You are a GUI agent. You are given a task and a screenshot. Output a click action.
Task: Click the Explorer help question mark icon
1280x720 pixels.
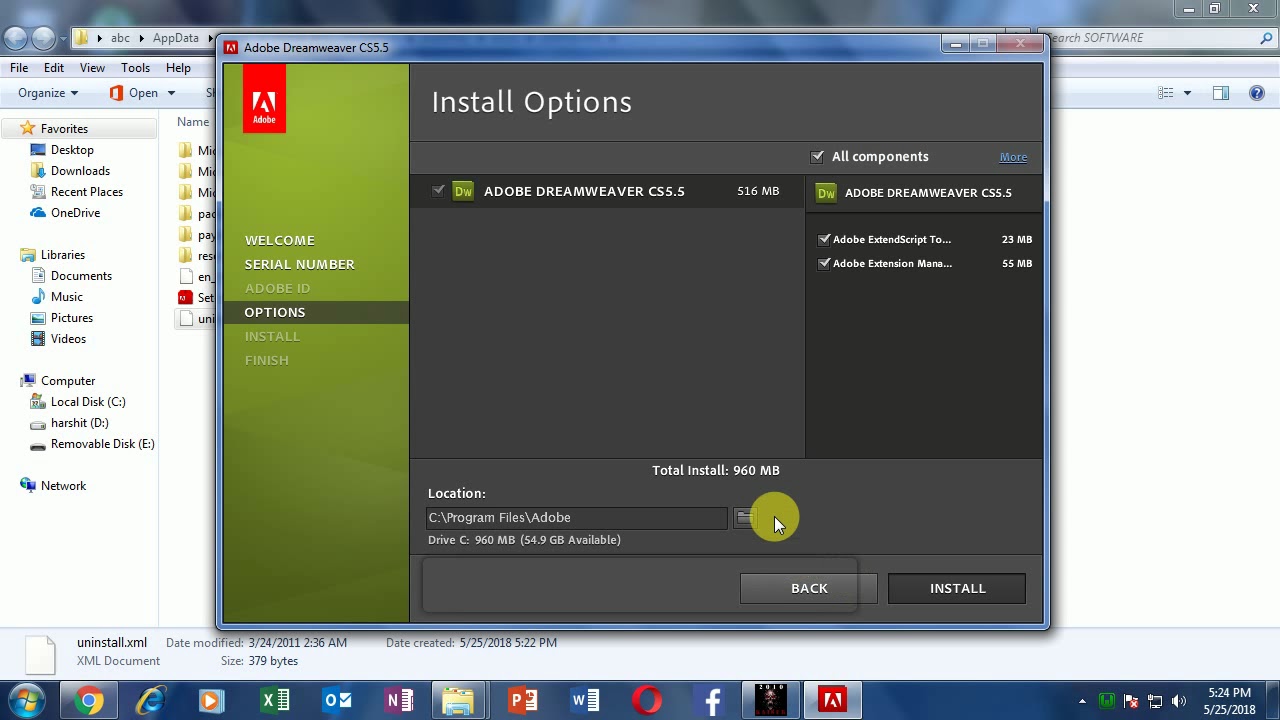[1257, 93]
